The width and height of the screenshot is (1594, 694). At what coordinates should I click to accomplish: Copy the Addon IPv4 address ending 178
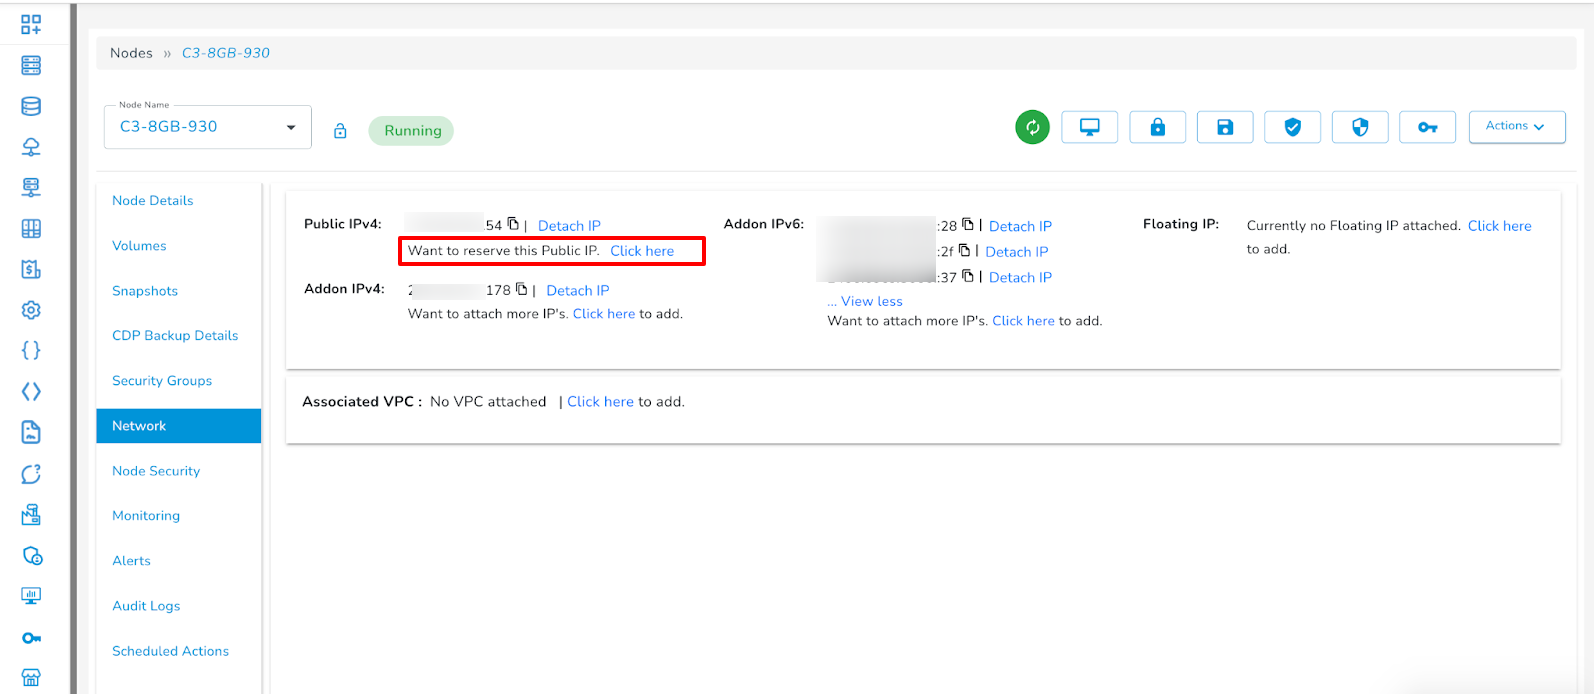tap(521, 289)
